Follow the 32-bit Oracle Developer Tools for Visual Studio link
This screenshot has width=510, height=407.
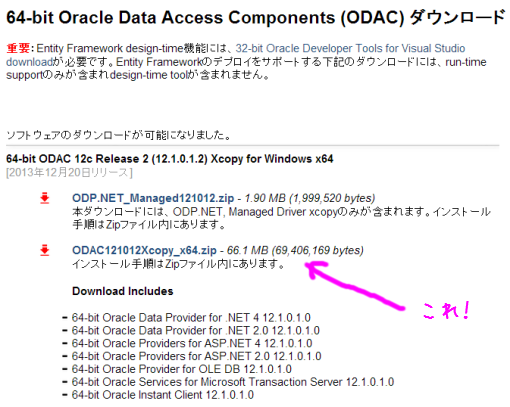tap(350, 49)
